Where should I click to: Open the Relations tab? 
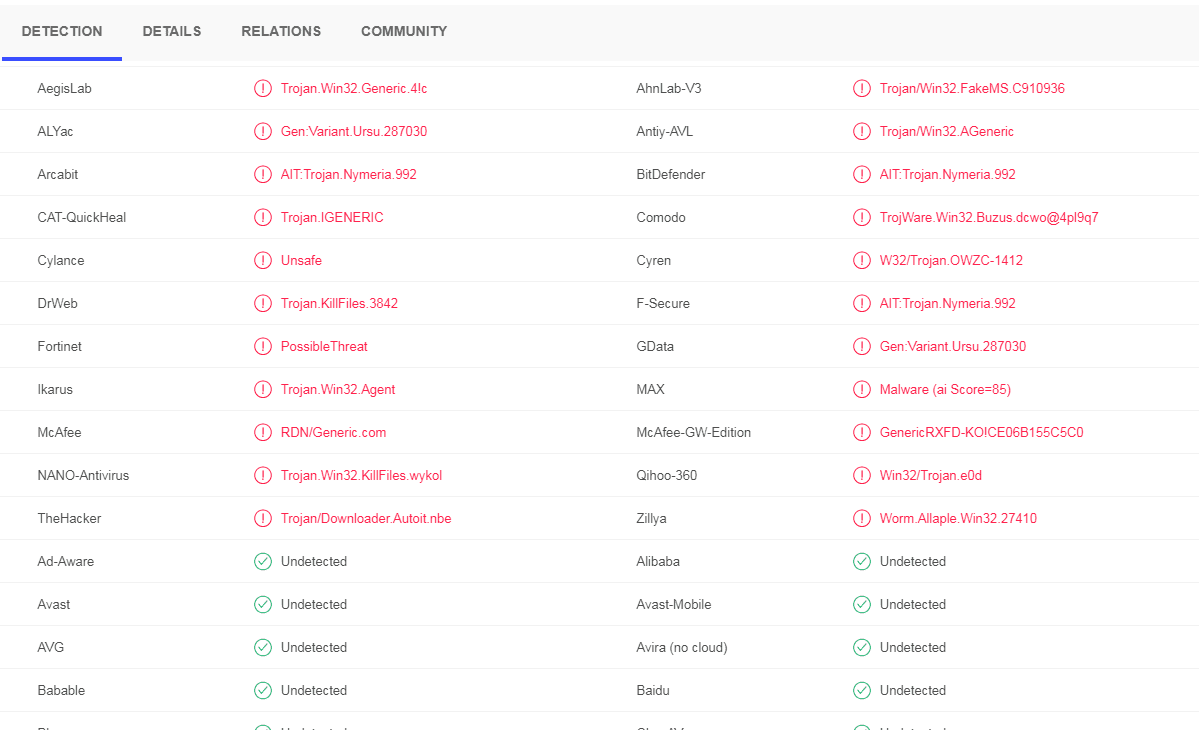click(281, 31)
